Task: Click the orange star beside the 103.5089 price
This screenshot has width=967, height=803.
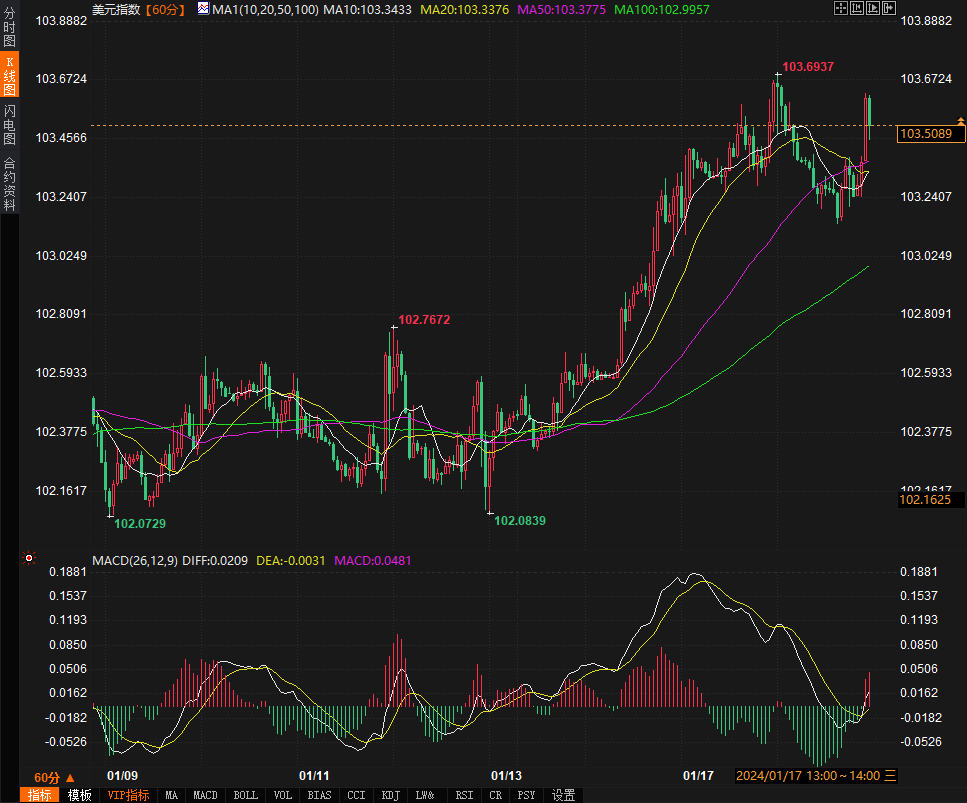Action: point(961,120)
